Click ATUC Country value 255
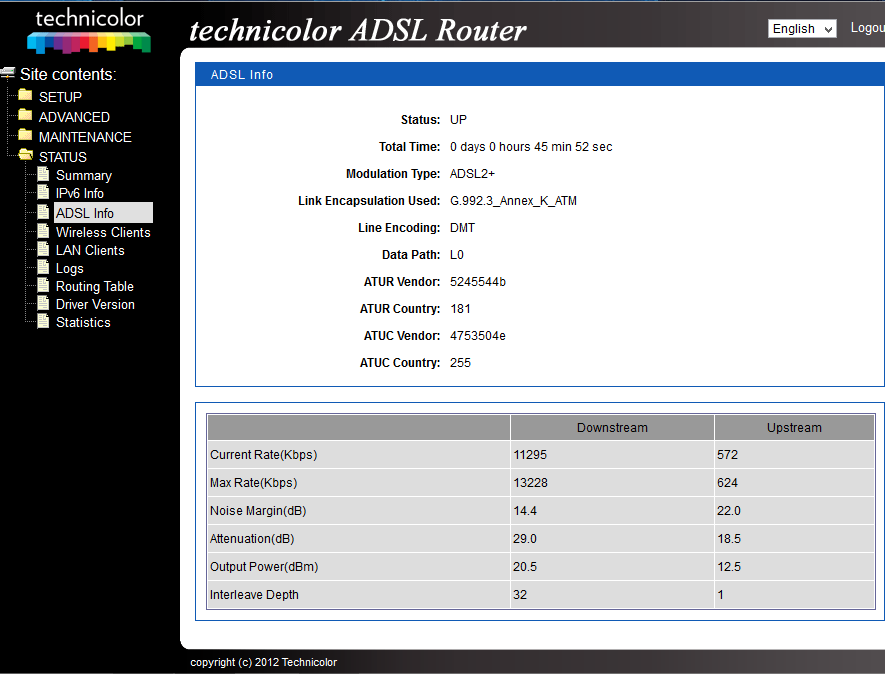The height and width of the screenshot is (674, 885). (461, 363)
